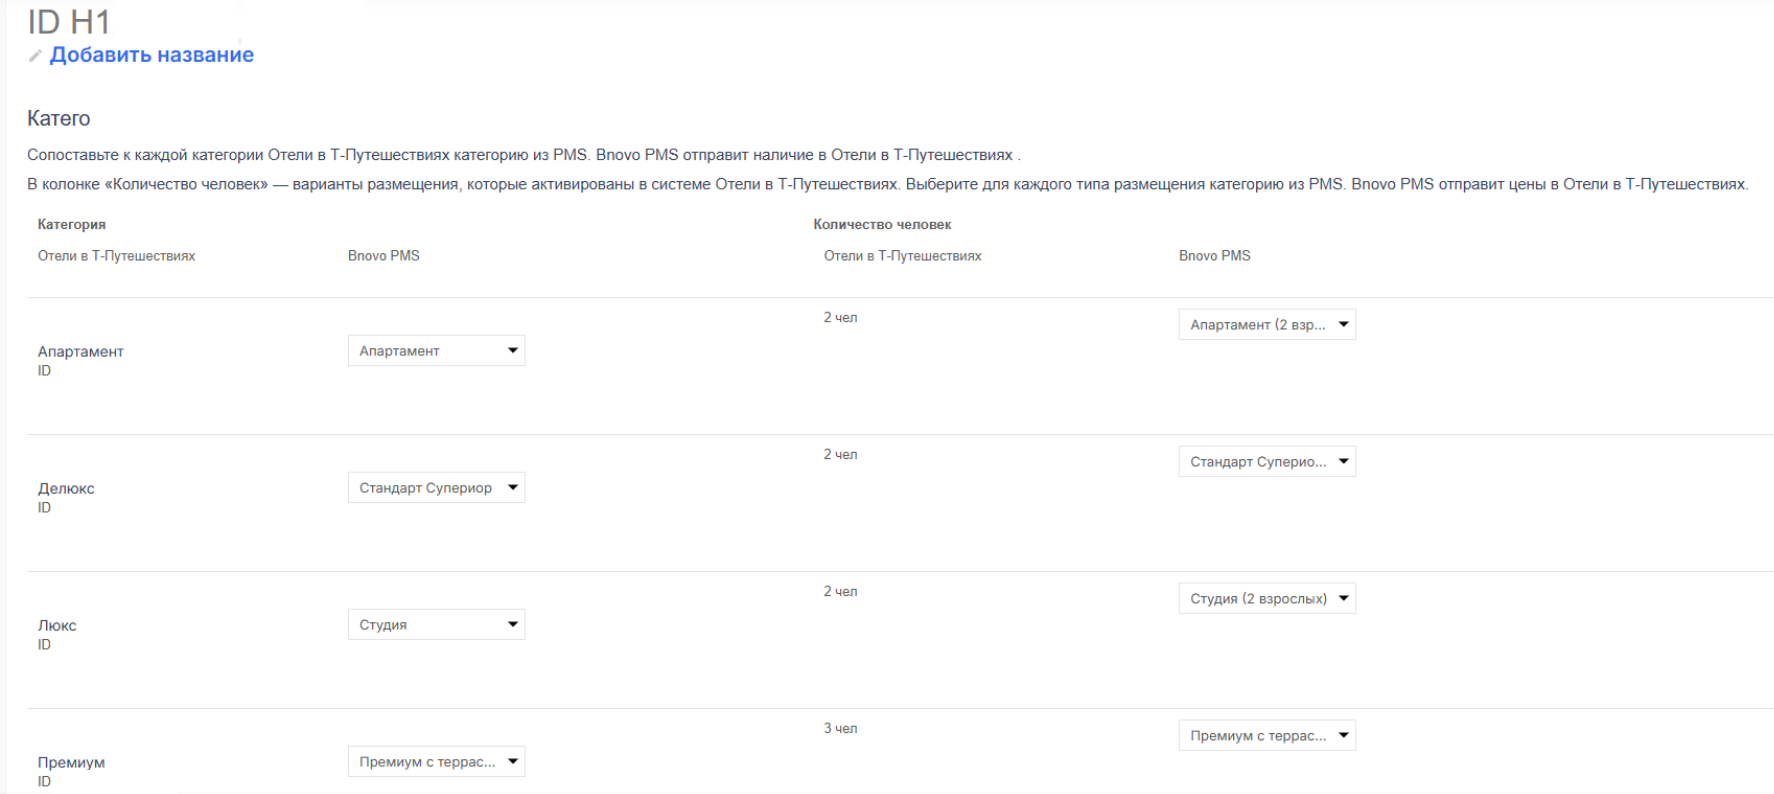Click the 3 чел occupancy label
The image size is (1774, 794).
pyautogui.click(x=840, y=729)
